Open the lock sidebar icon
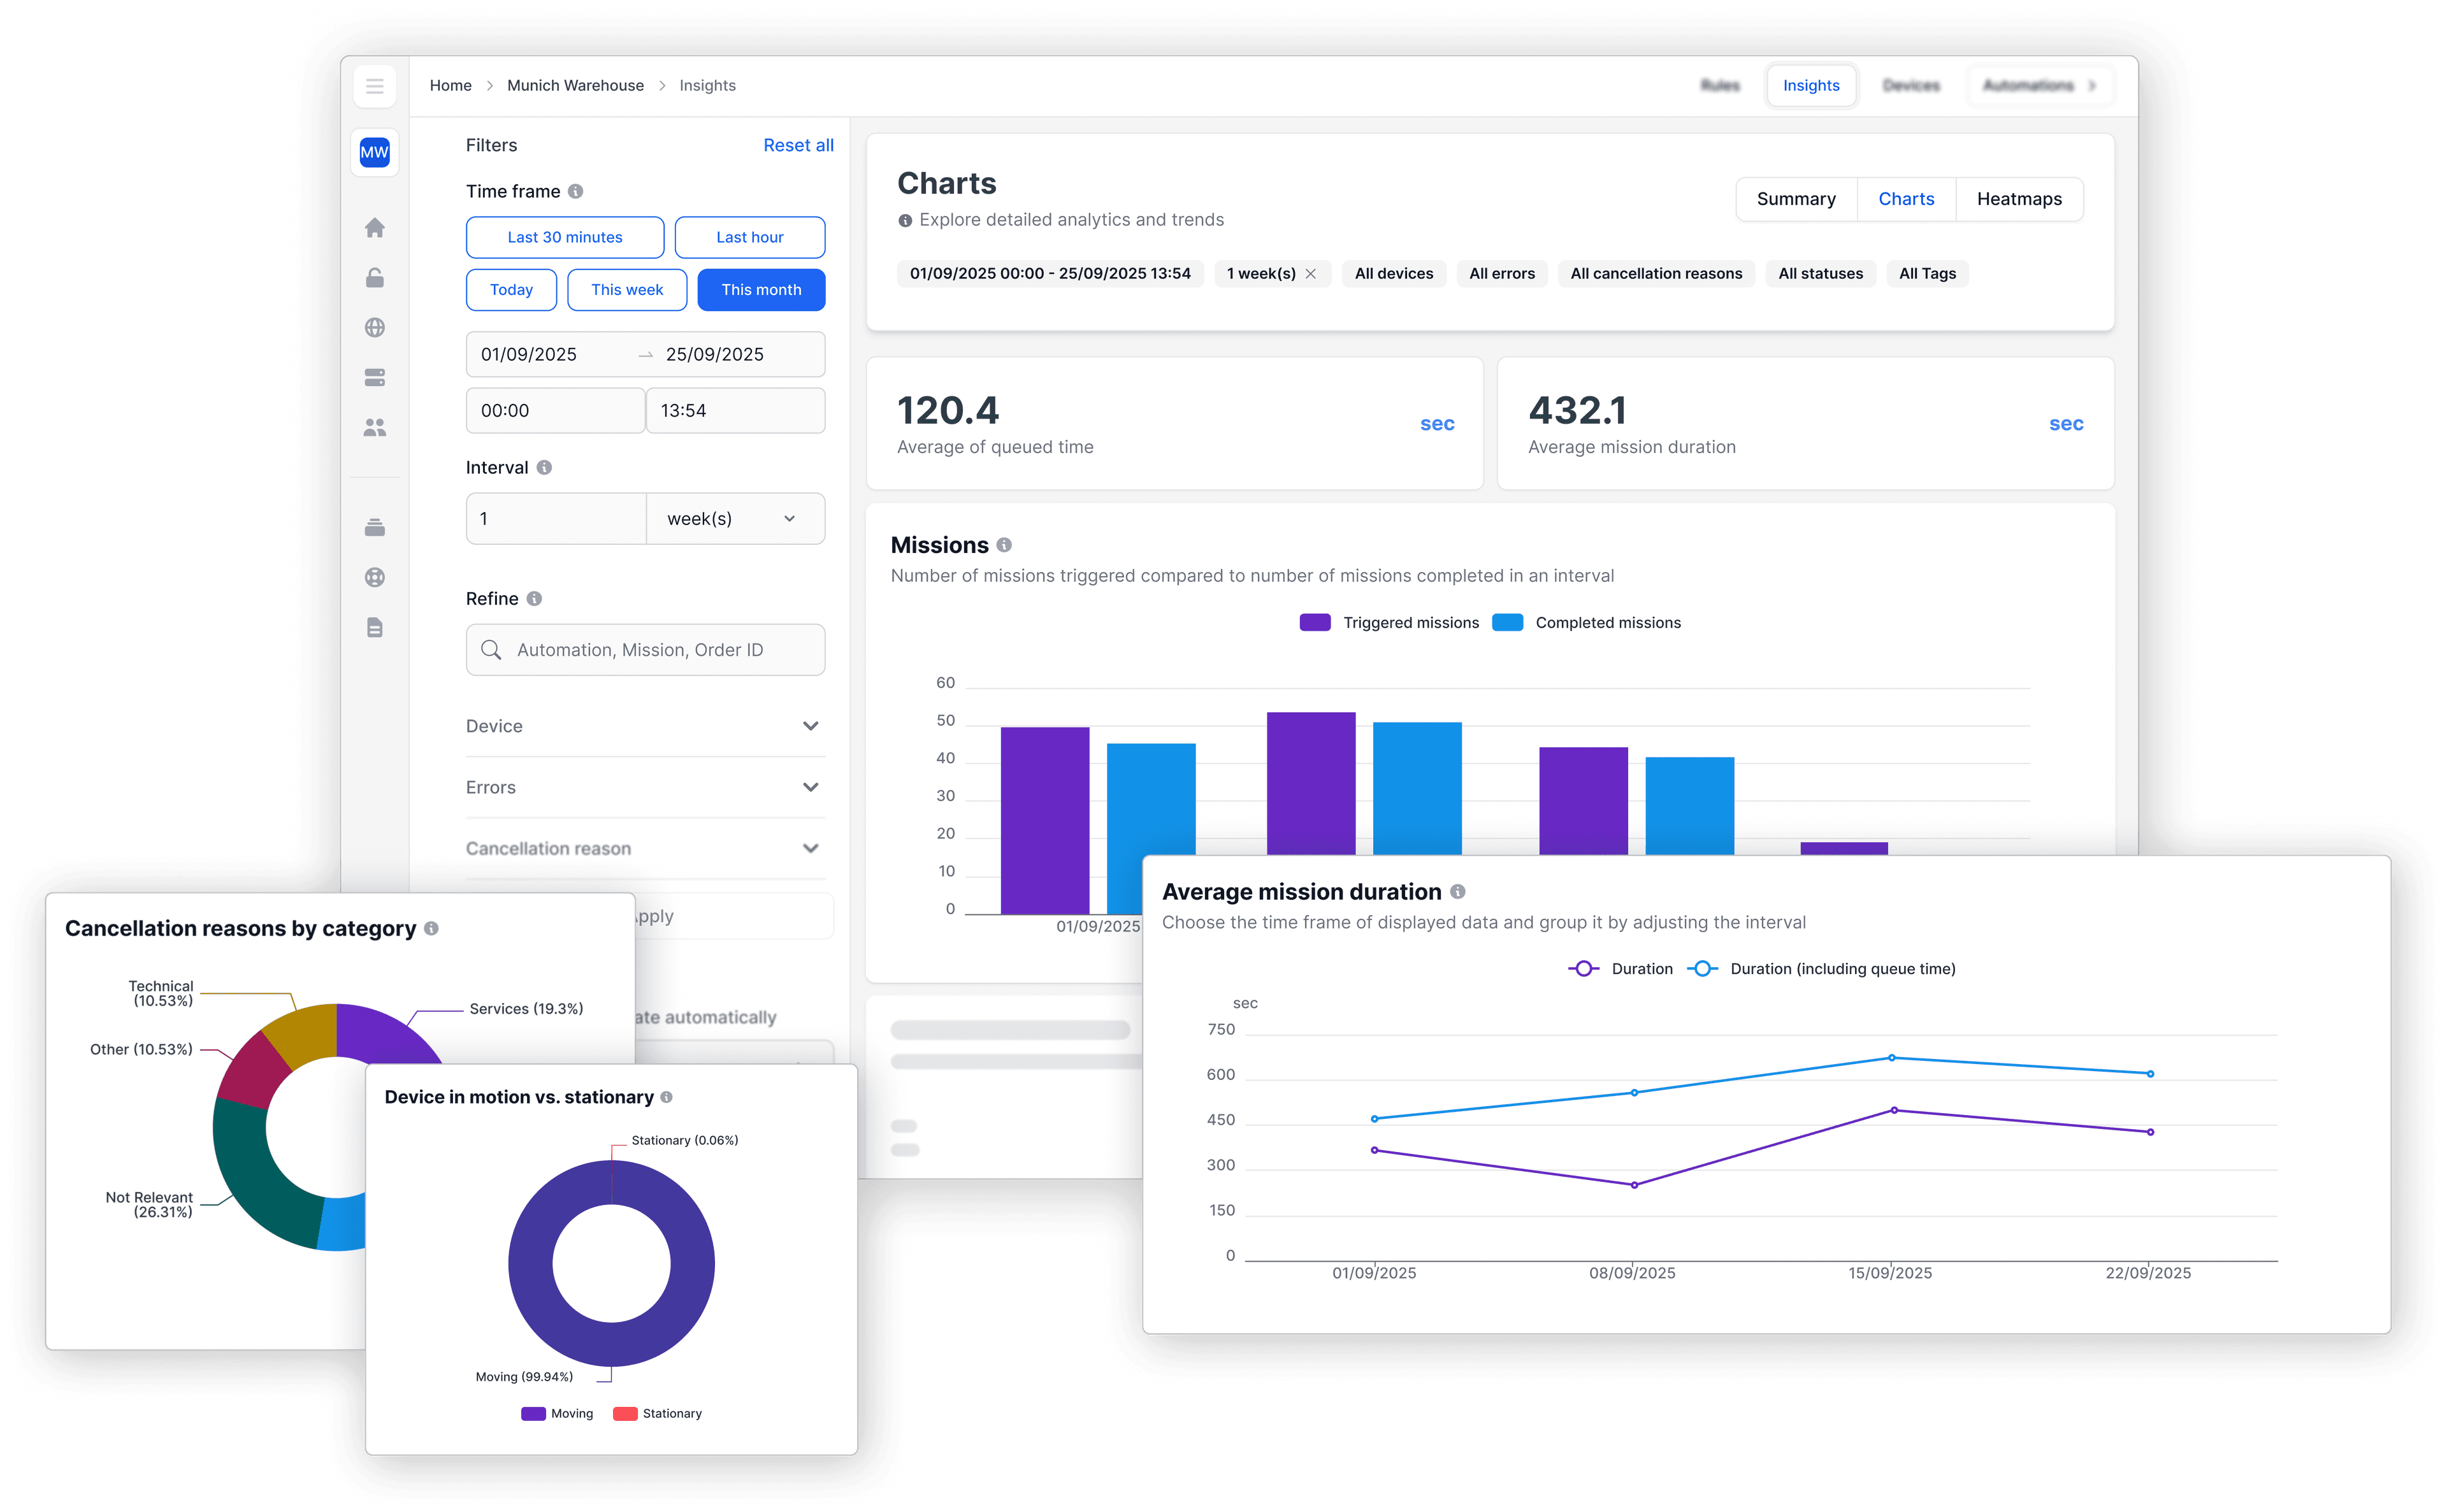2447x1512 pixels. (374, 278)
